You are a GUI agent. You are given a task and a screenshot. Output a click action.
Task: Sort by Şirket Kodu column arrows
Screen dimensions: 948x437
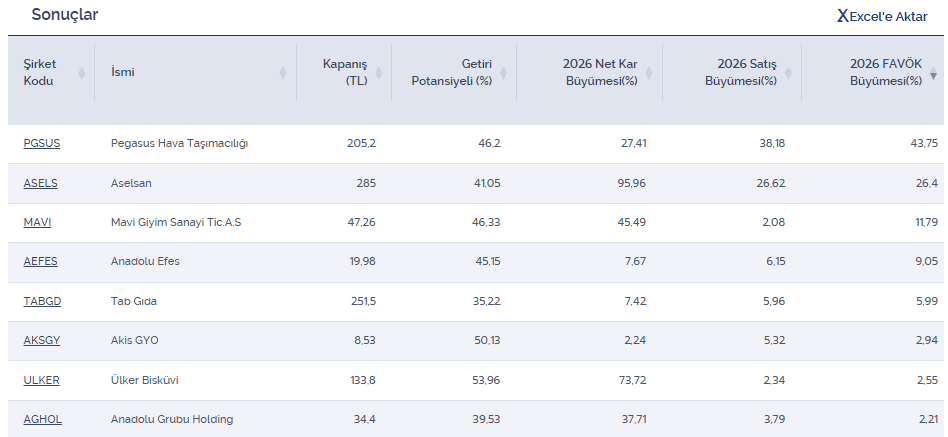tap(82, 72)
